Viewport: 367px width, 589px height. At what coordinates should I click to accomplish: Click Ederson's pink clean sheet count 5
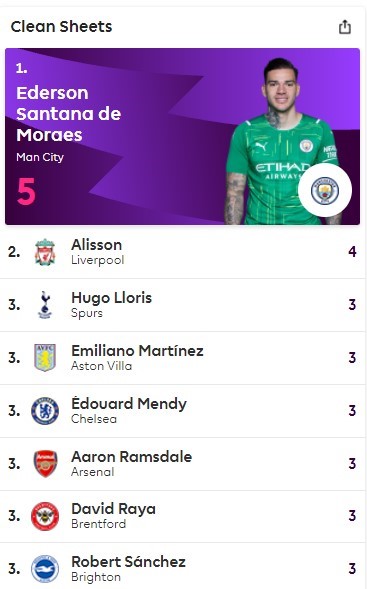[26, 191]
